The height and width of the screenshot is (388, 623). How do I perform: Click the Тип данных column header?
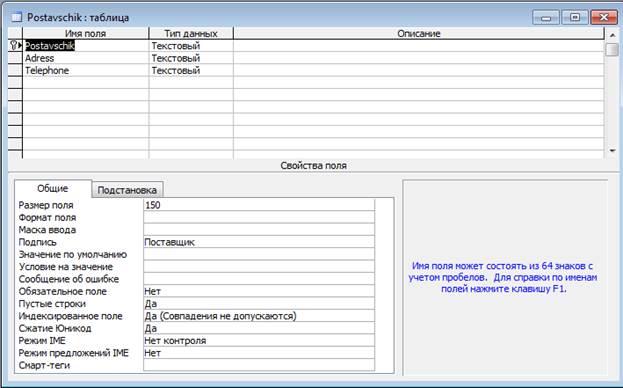pyautogui.click(x=191, y=33)
